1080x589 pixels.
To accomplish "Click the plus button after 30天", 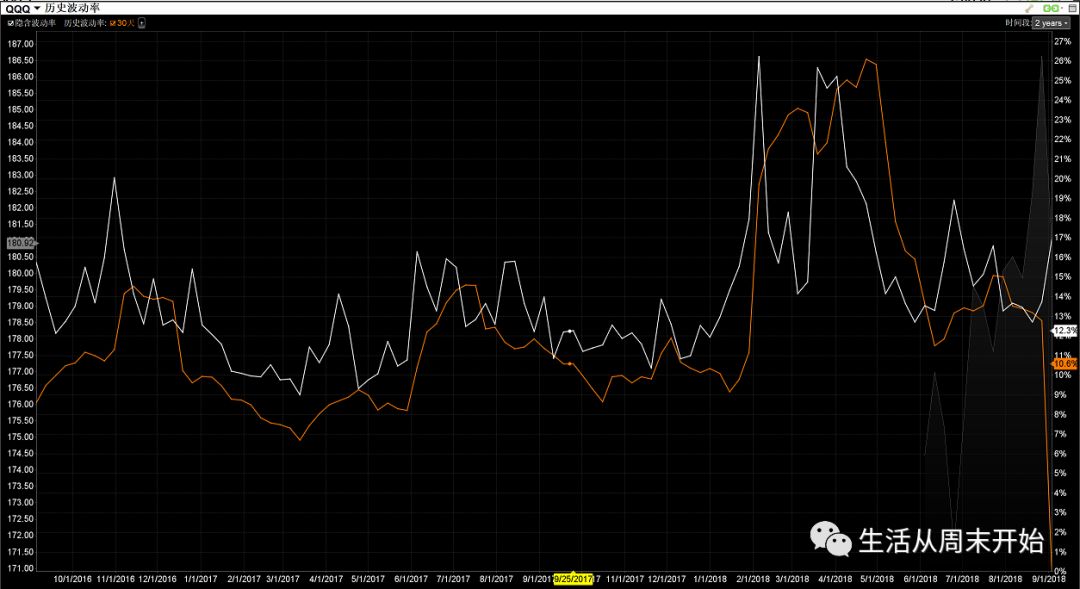I will point(142,23).
